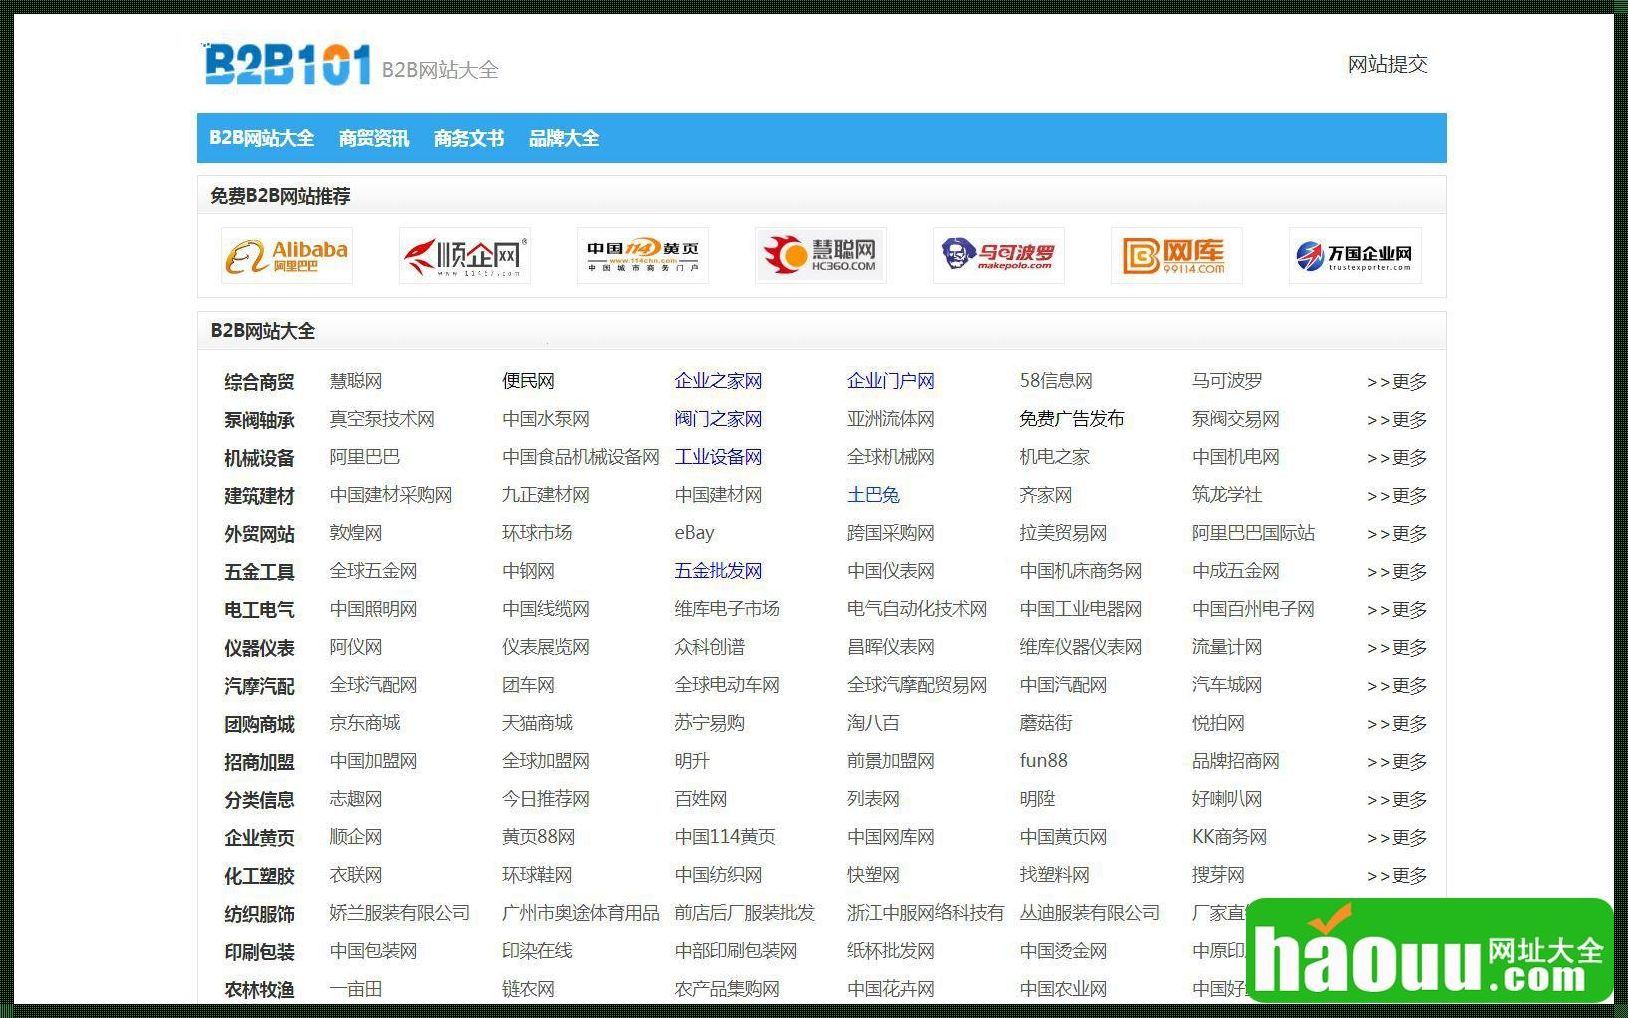This screenshot has height=1018, width=1628.
Task: Open the 苏宁易购 link
Action: click(x=710, y=723)
